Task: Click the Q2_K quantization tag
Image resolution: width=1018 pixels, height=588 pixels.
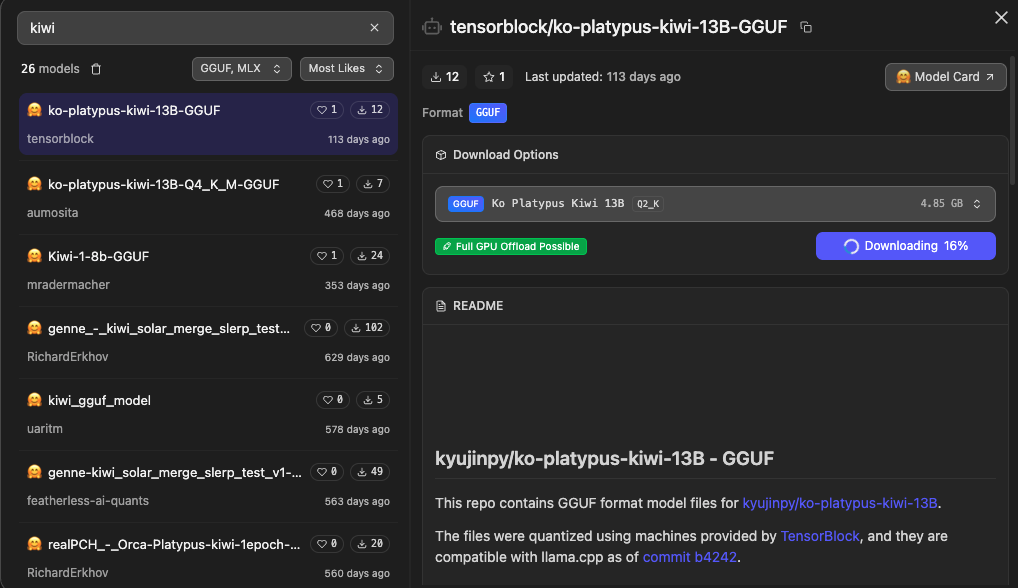Action: pyautogui.click(x=647, y=204)
